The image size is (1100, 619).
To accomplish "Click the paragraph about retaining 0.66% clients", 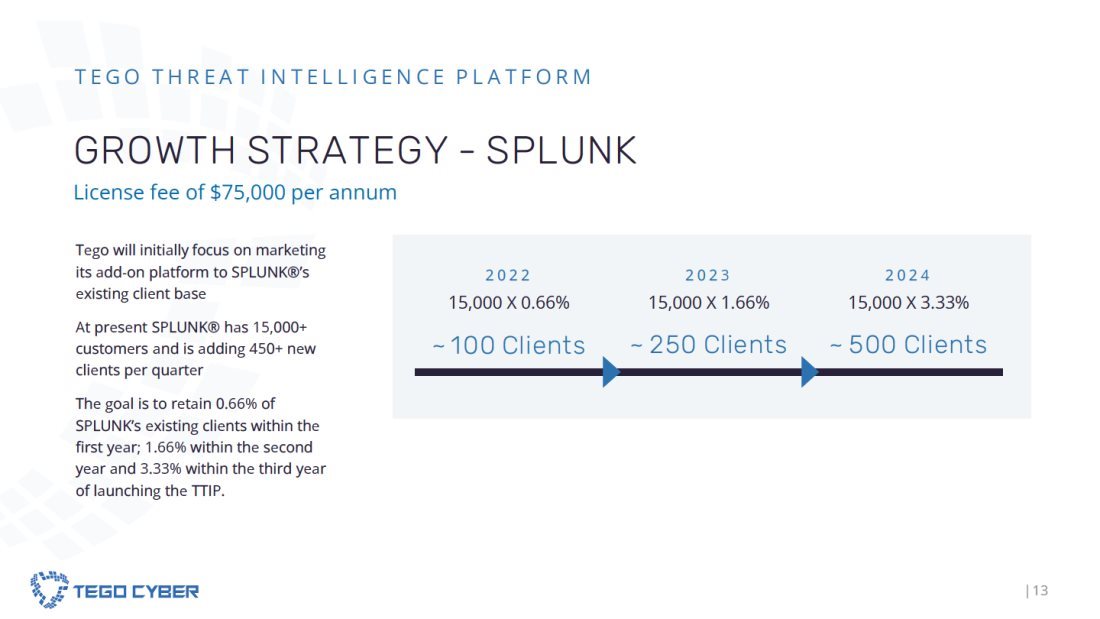I will point(201,447).
